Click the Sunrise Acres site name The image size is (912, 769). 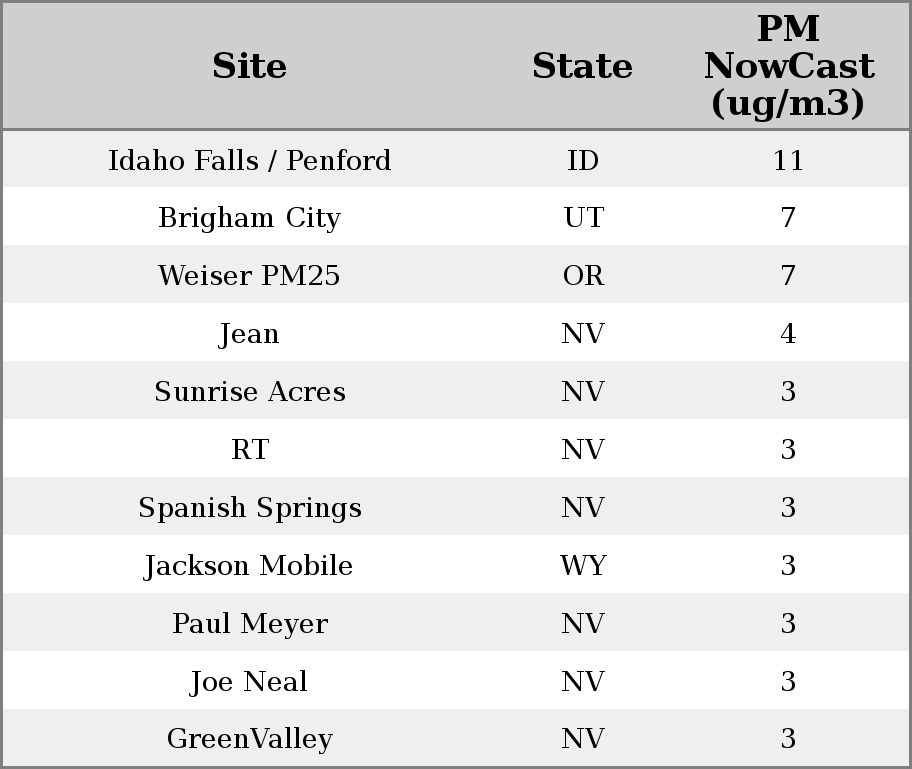[x=249, y=392]
